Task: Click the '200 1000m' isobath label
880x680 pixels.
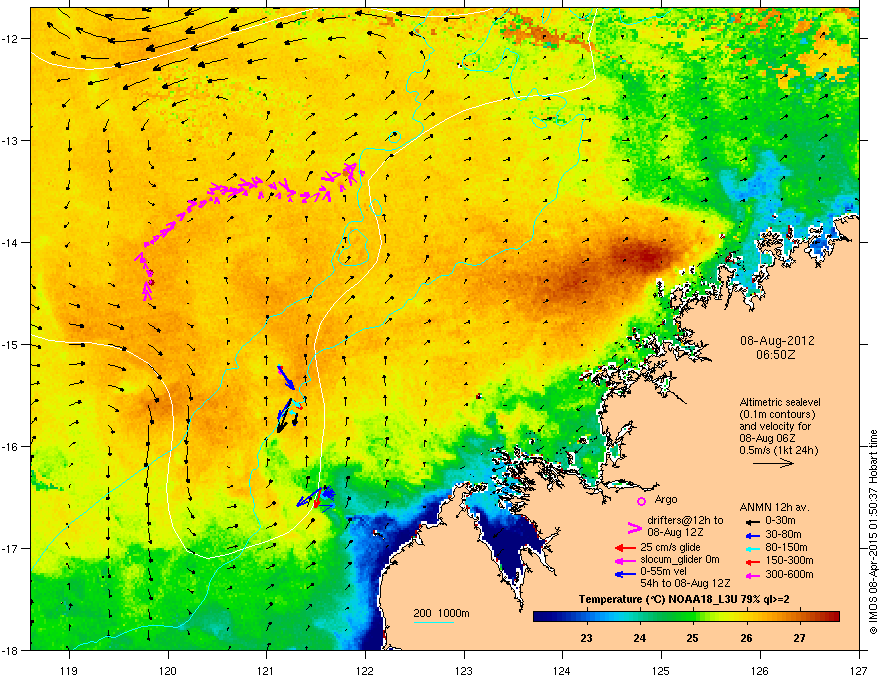Action: pos(441,613)
